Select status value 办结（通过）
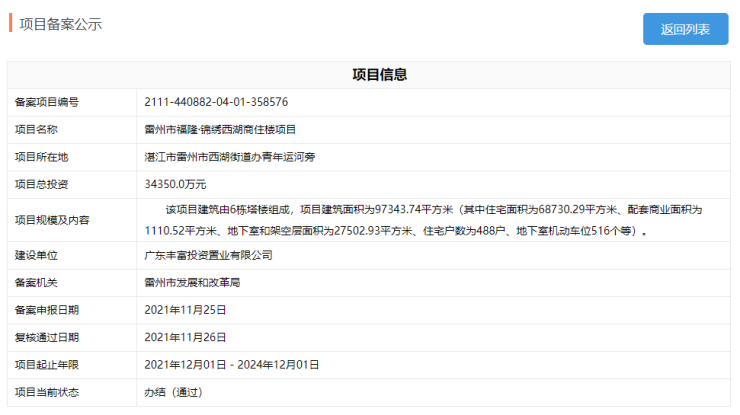Screen dimensions: 740x415 coord(173,392)
